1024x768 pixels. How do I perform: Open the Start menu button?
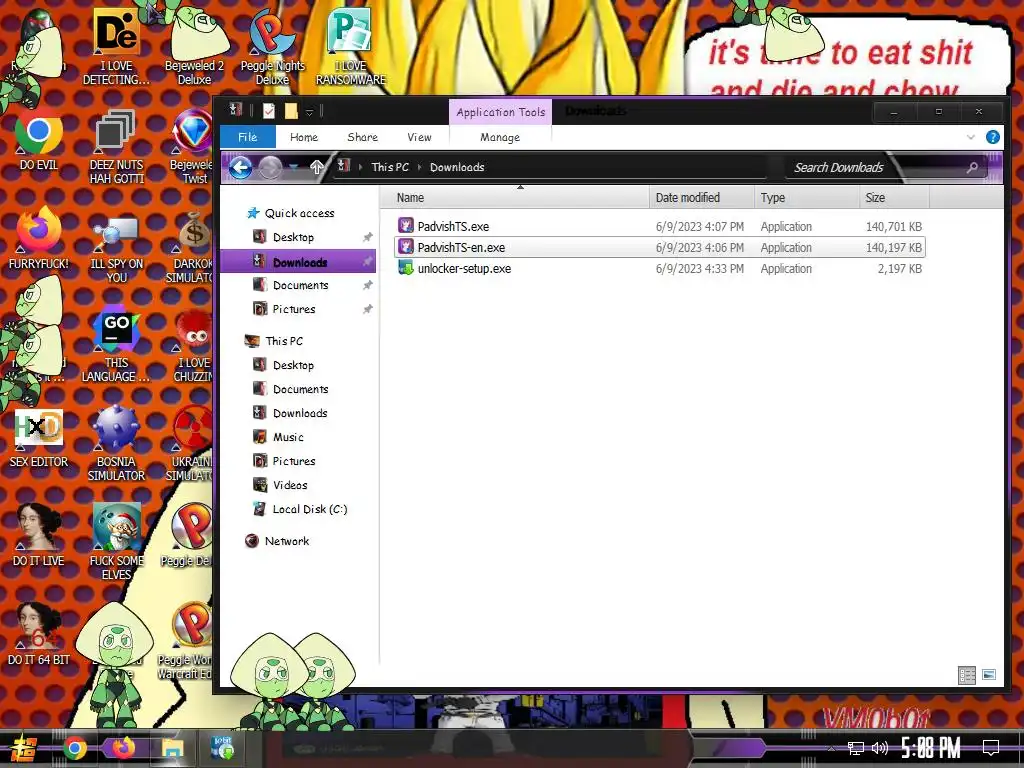(x=22, y=749)
